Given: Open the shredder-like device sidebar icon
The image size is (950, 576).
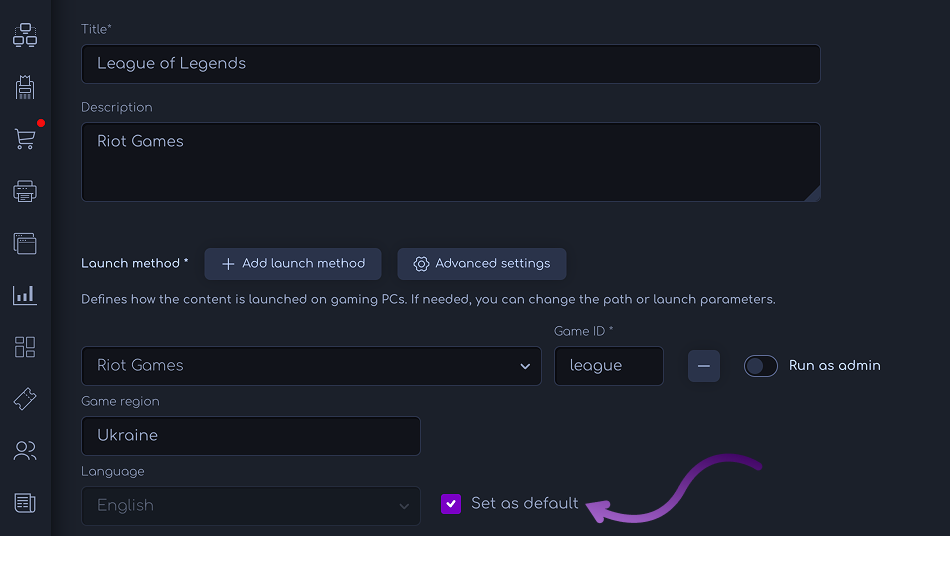Looking at the screenshot, I should [25, 87].
